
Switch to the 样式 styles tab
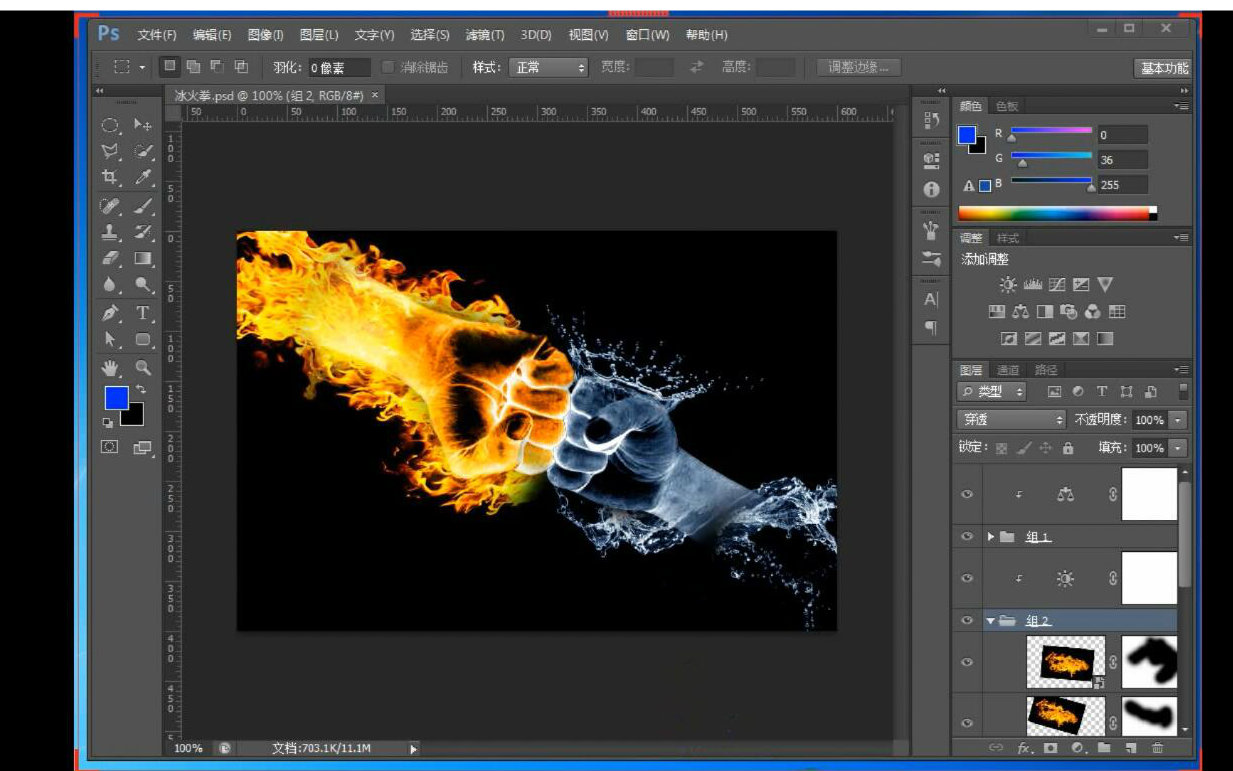pos(1008,238)
